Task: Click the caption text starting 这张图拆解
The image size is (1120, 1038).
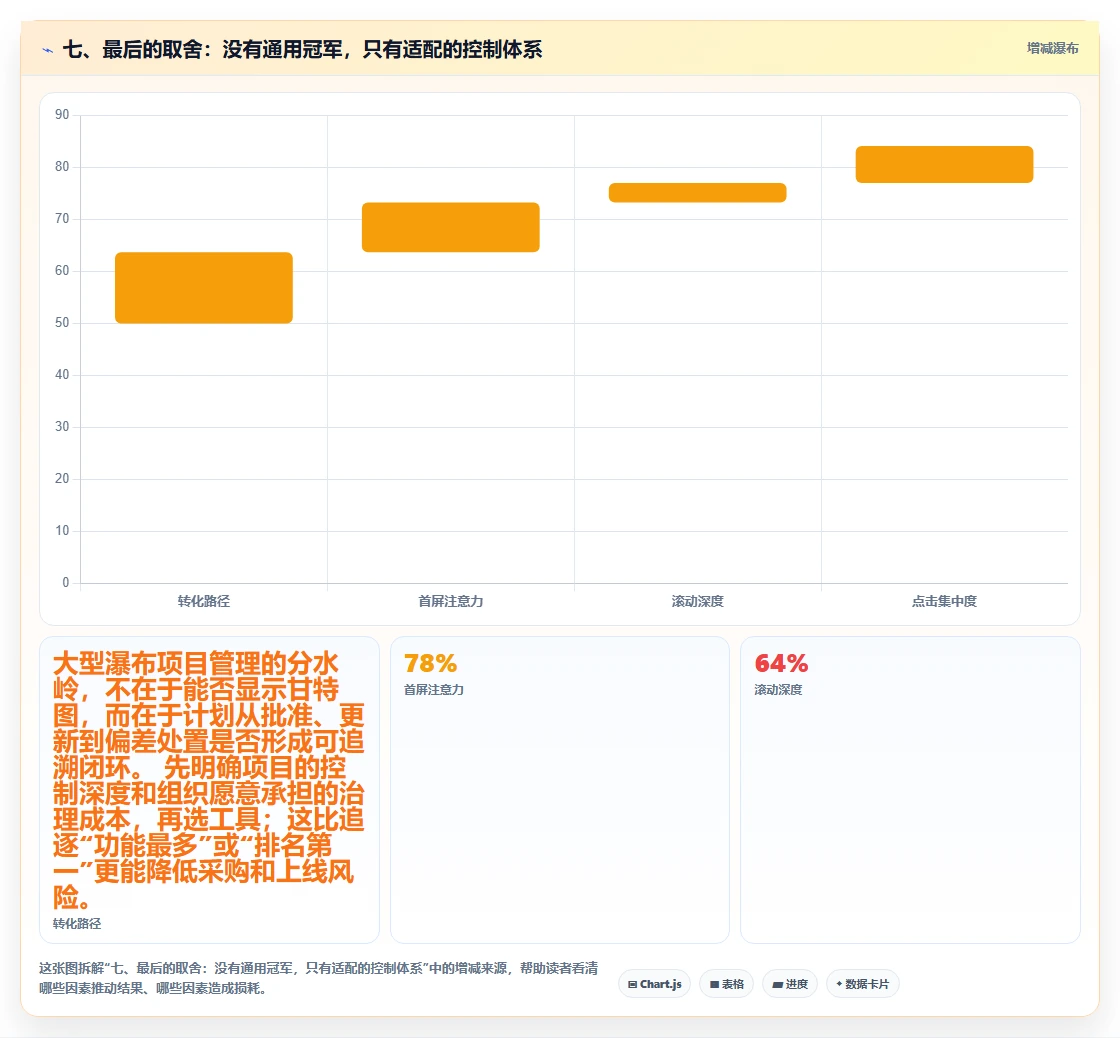Action: pyautogui.click(x=319, y=978)
